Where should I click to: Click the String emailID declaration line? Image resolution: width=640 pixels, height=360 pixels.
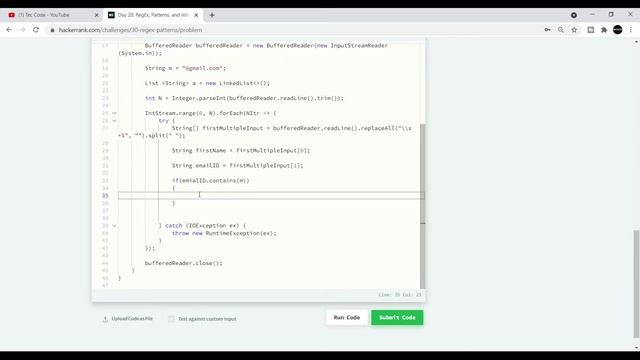[237, 166]
